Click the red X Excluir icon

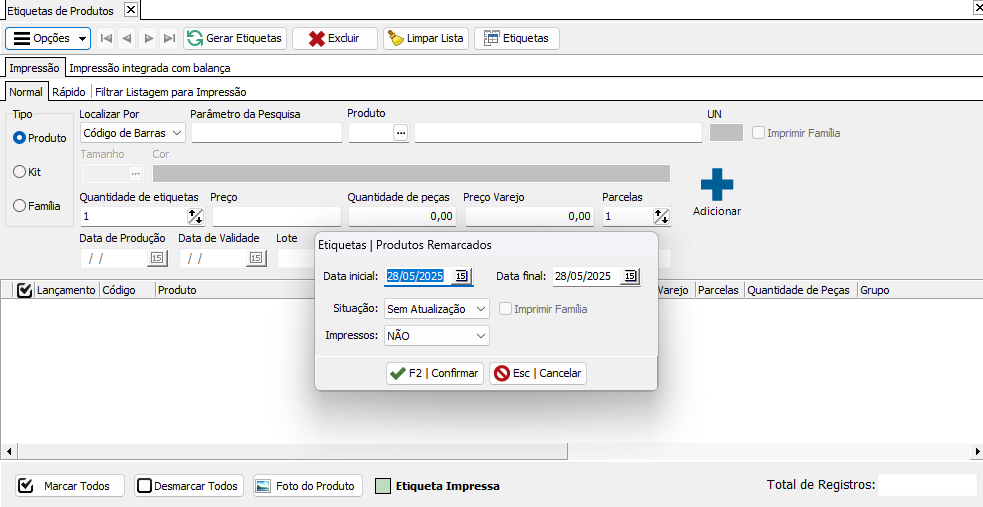pyautogui.click(x=316, y=38)
